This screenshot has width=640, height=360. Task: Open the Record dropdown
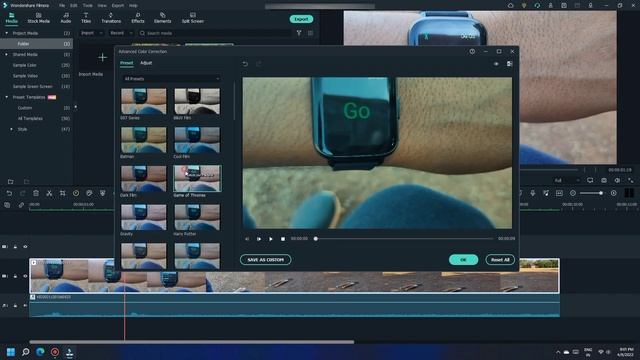(121, 33)
